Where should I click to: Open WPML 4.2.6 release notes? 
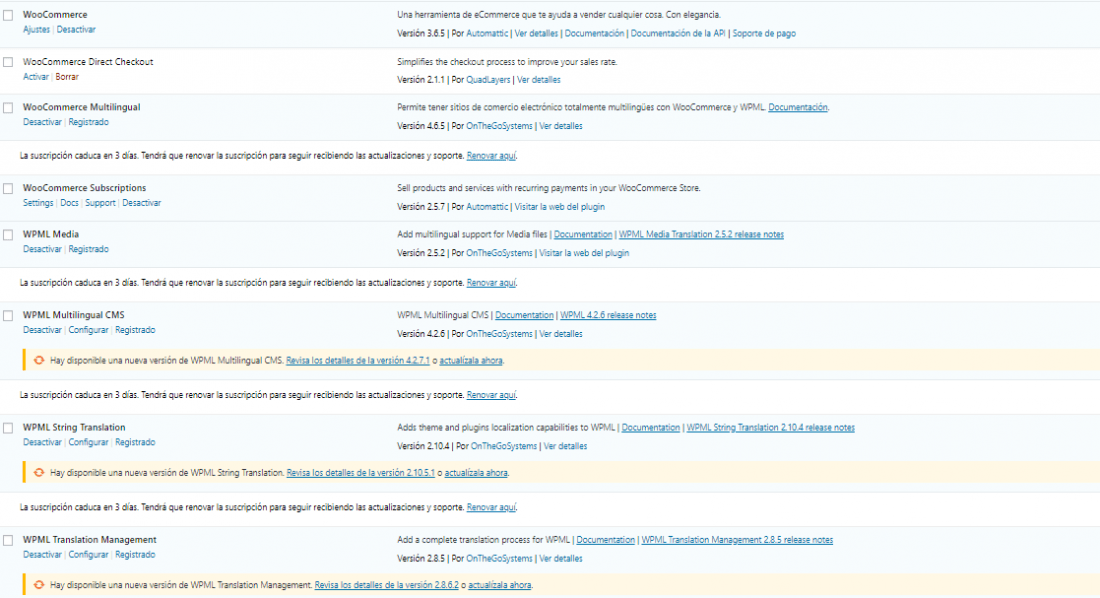(608, 315)
